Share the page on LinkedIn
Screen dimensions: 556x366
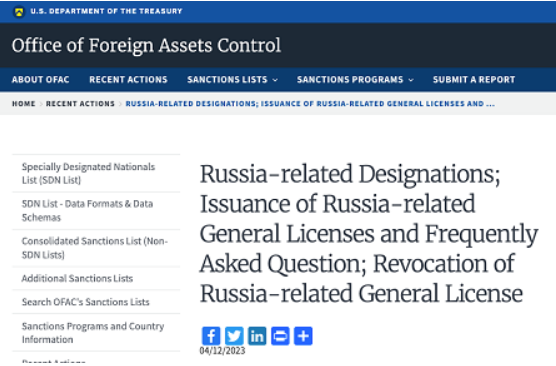(257, 336)
